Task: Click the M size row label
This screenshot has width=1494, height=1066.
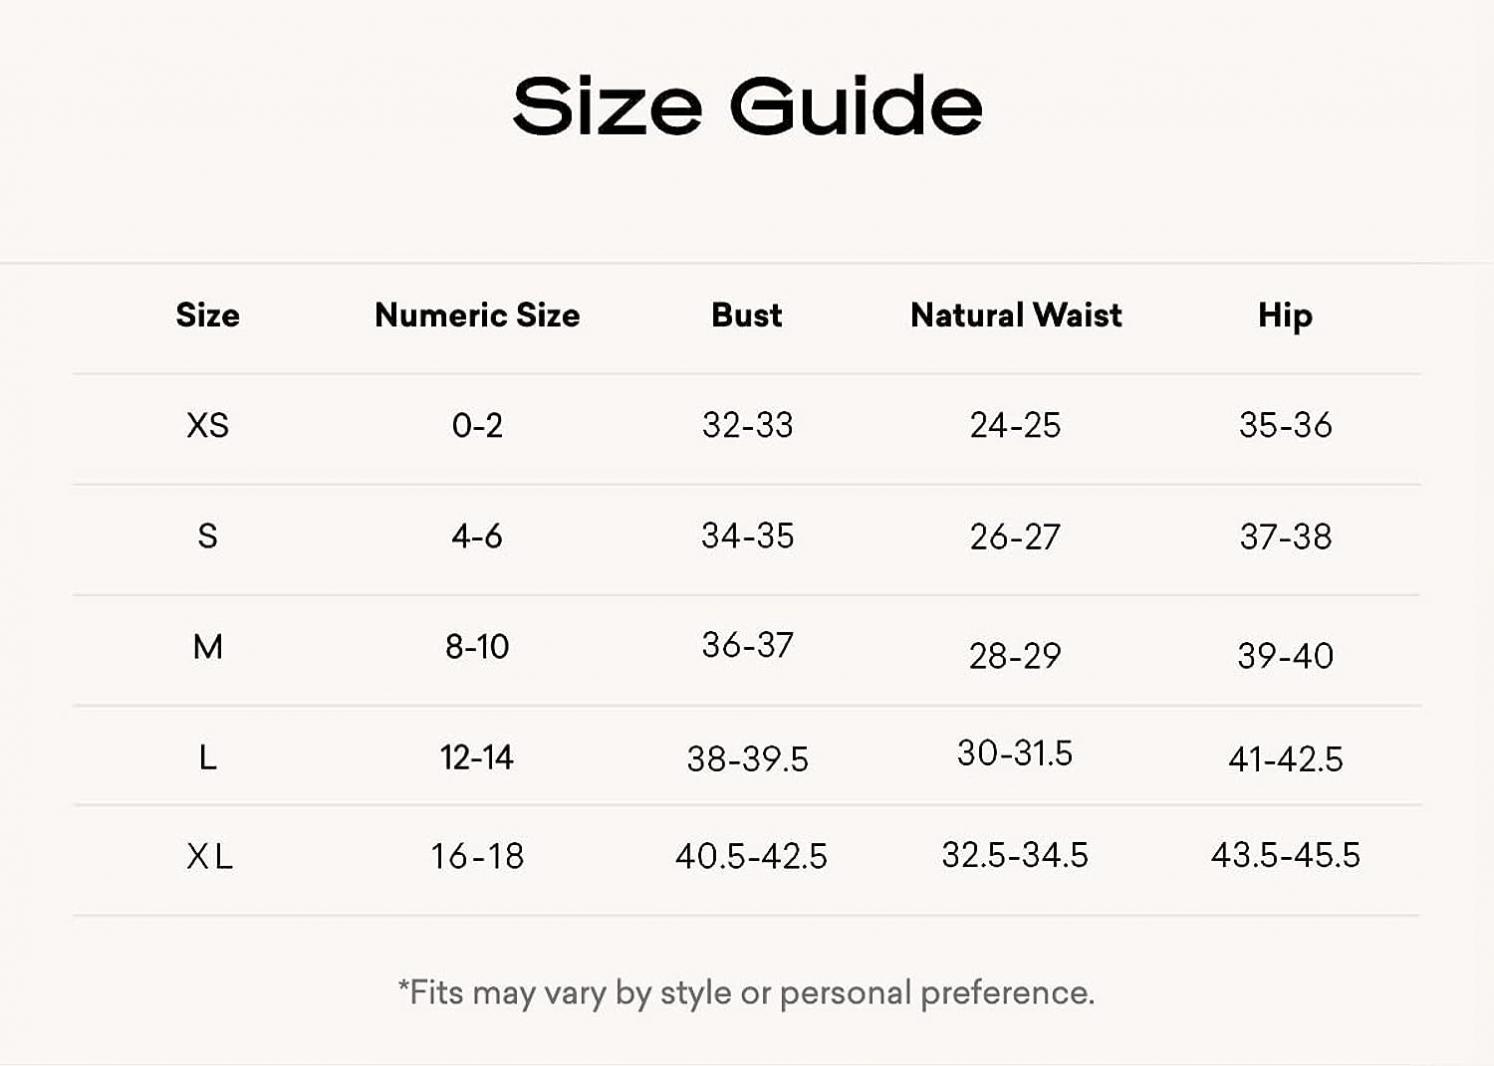Action: pyautogui.click(x=208, y=647)
